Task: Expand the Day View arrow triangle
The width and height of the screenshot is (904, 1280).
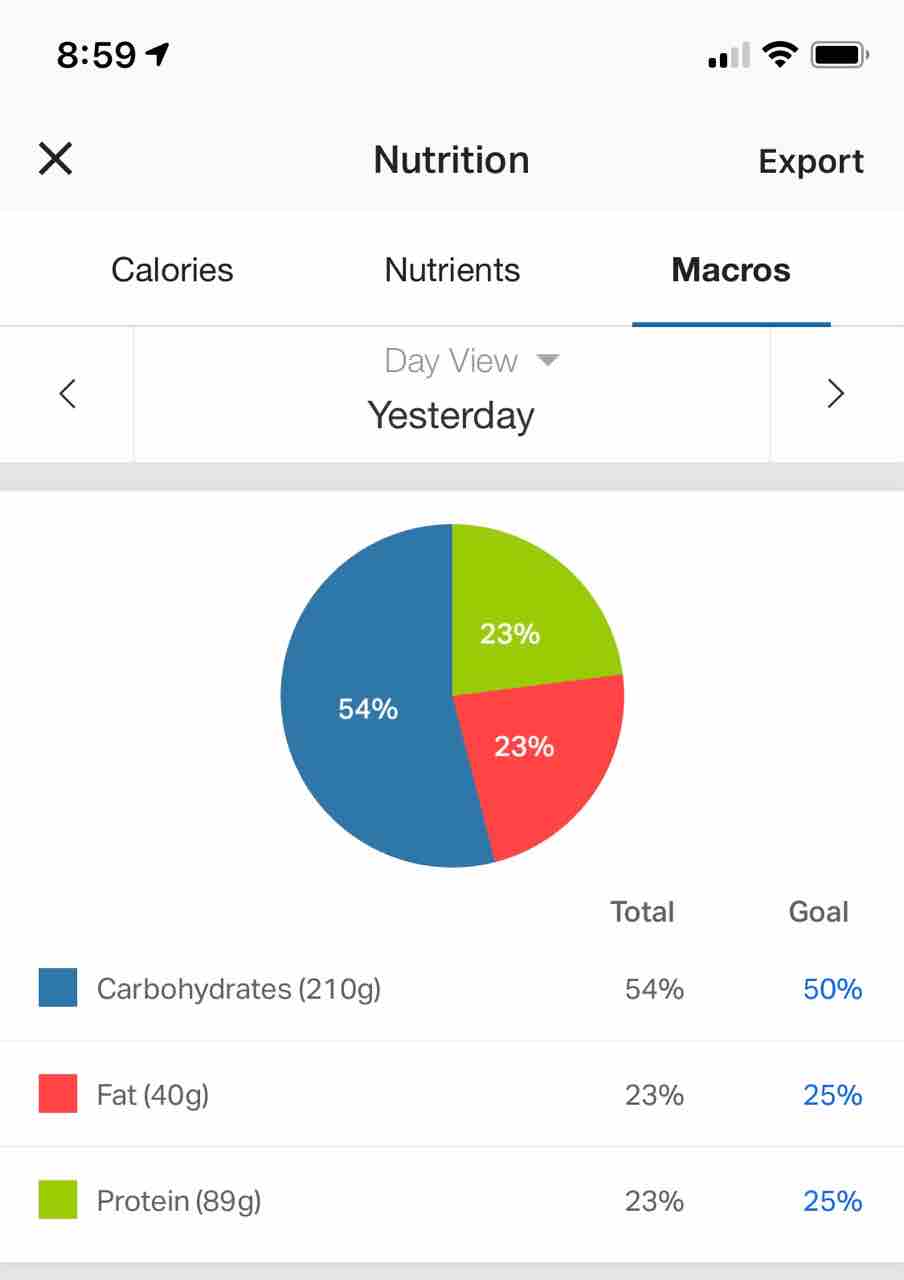Action: click(547, 360)
